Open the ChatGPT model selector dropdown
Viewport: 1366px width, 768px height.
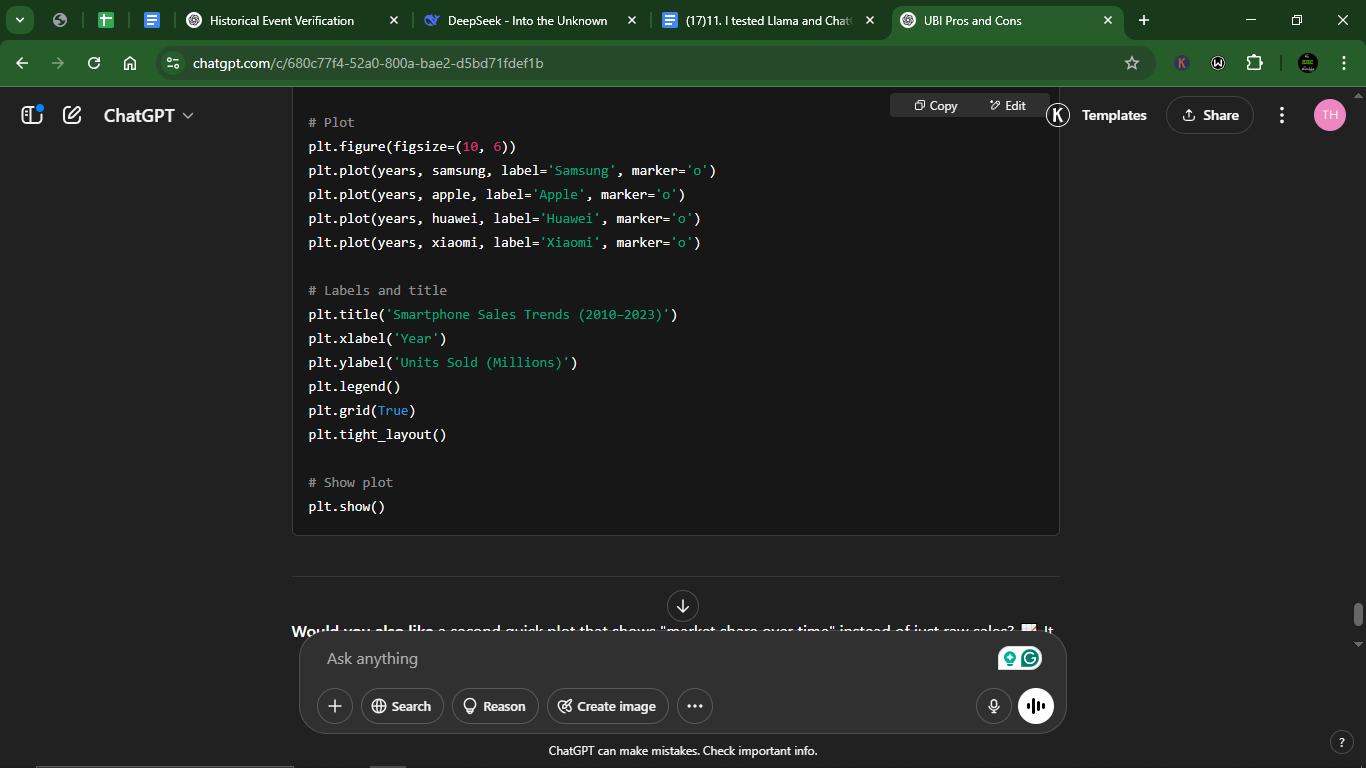click(x=149, y=115)
